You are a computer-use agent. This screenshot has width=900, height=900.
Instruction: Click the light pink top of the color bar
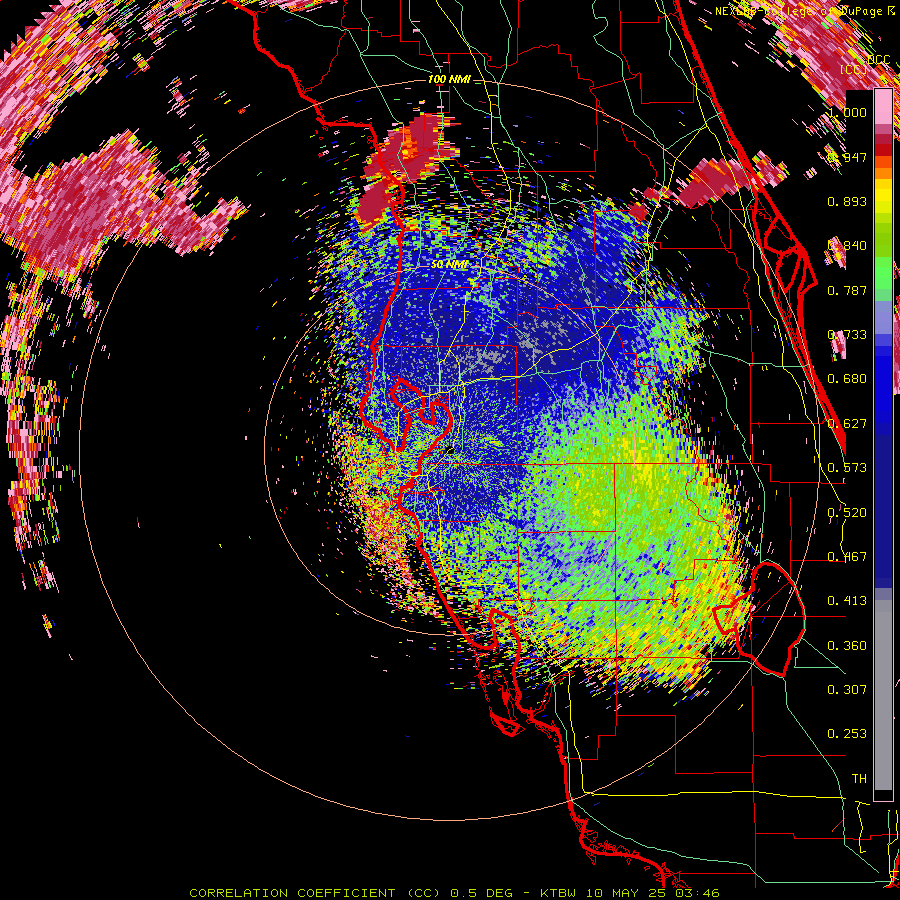883,106
